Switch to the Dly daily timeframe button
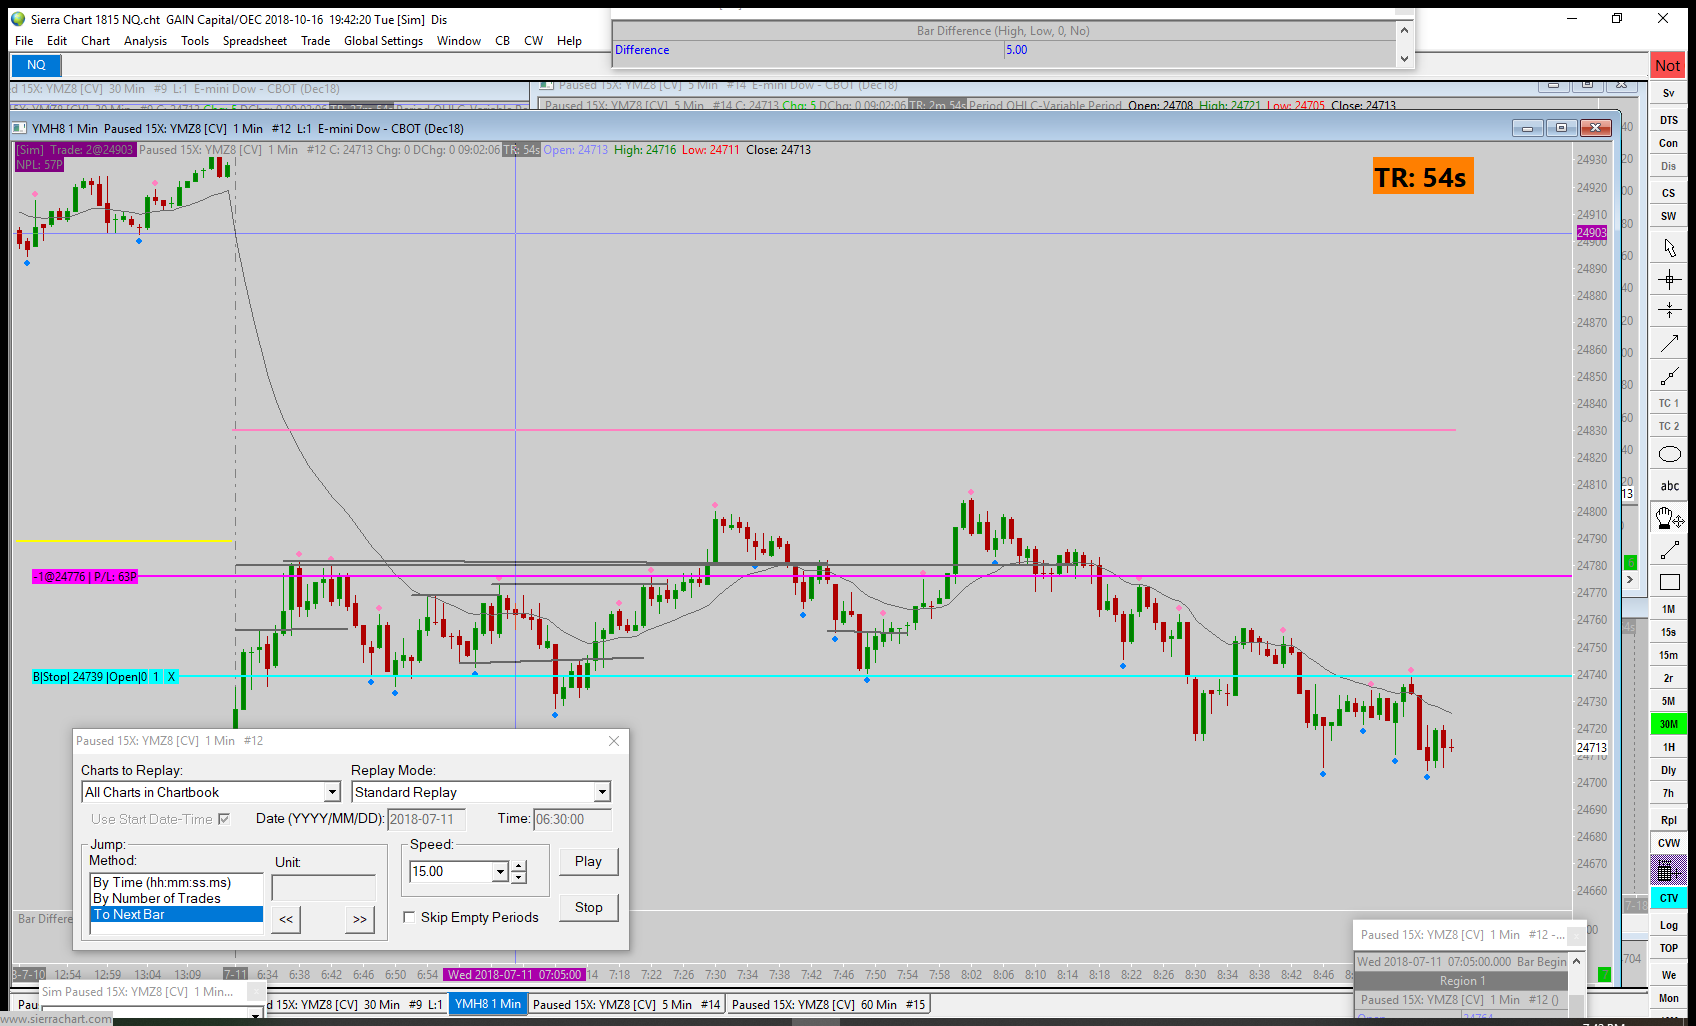The image size is (1696, 1026). [1669, 770]
